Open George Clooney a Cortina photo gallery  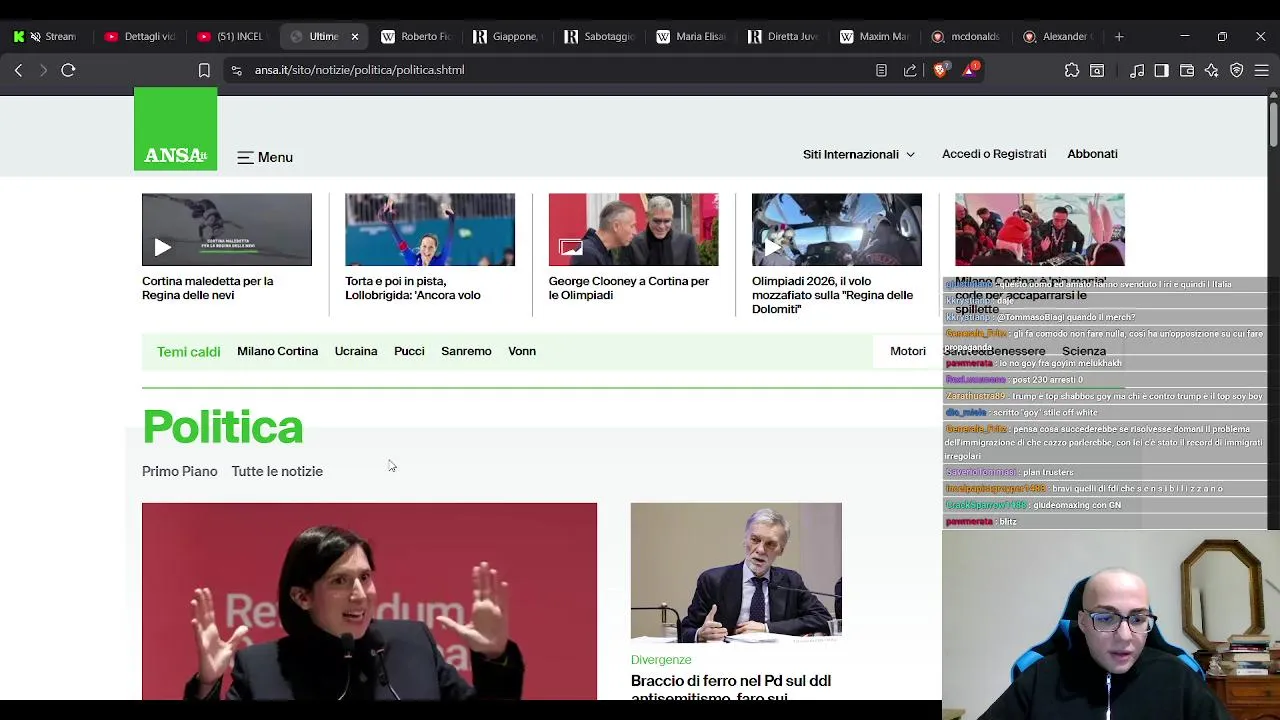pos(633,230)
